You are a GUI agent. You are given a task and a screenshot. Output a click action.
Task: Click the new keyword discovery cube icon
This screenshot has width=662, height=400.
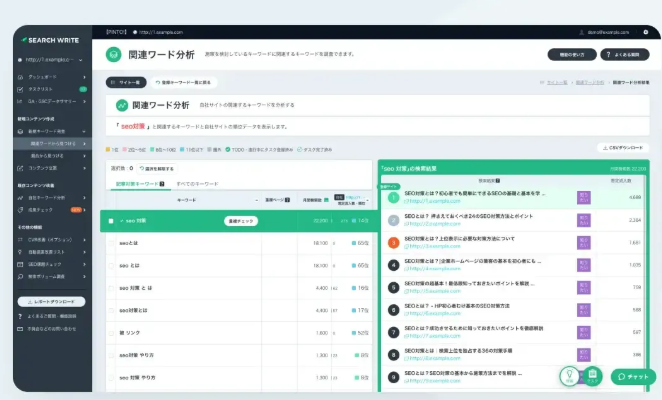coord(20,131)
